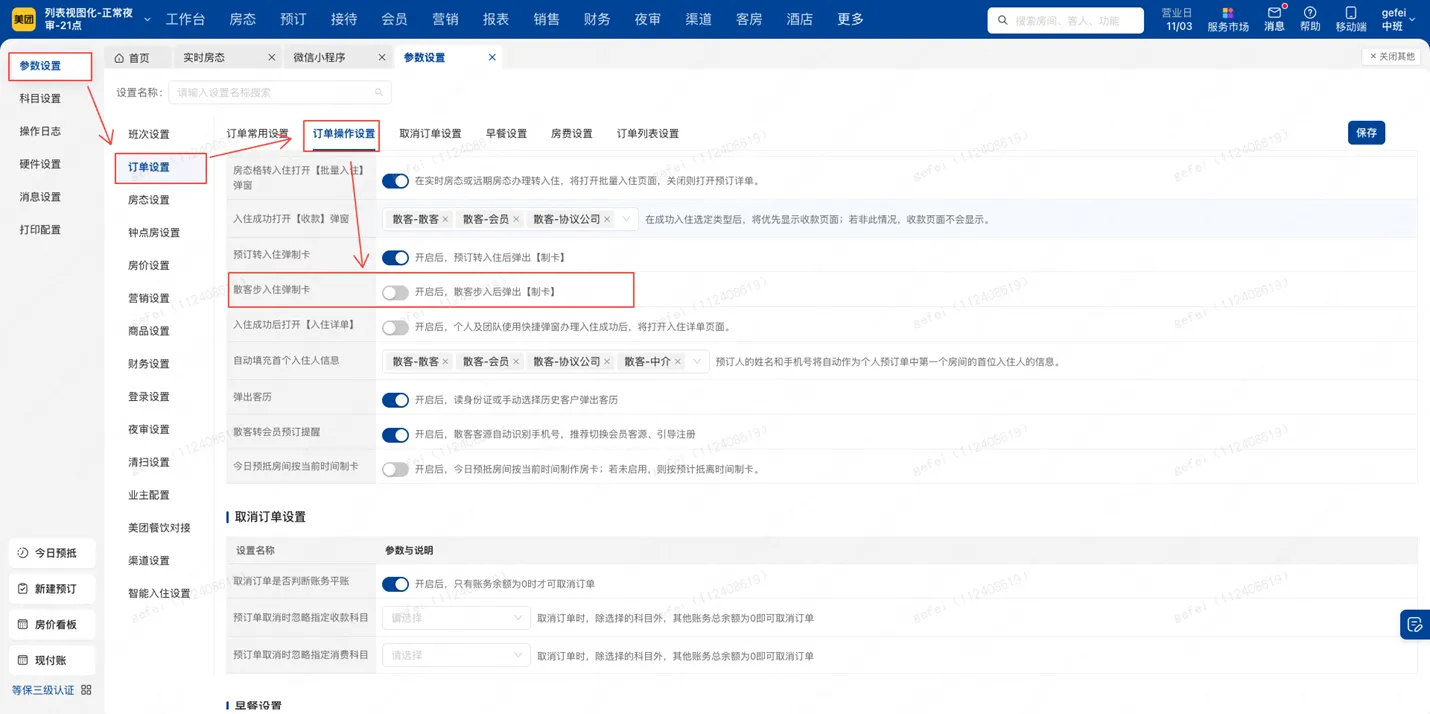Disable the 弹出客历 toggle
This screenshot has height=714, width=1430.
point(396,398)
